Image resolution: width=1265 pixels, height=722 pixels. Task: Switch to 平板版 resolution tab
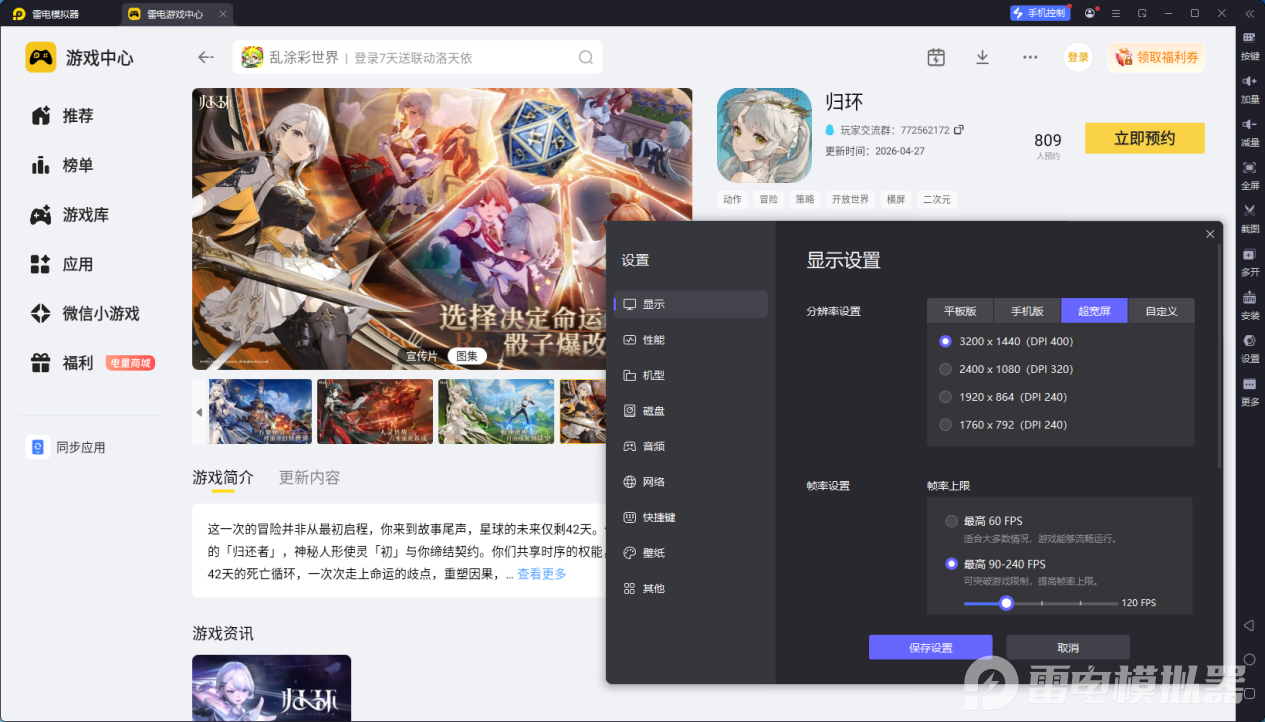pos(960,311)
